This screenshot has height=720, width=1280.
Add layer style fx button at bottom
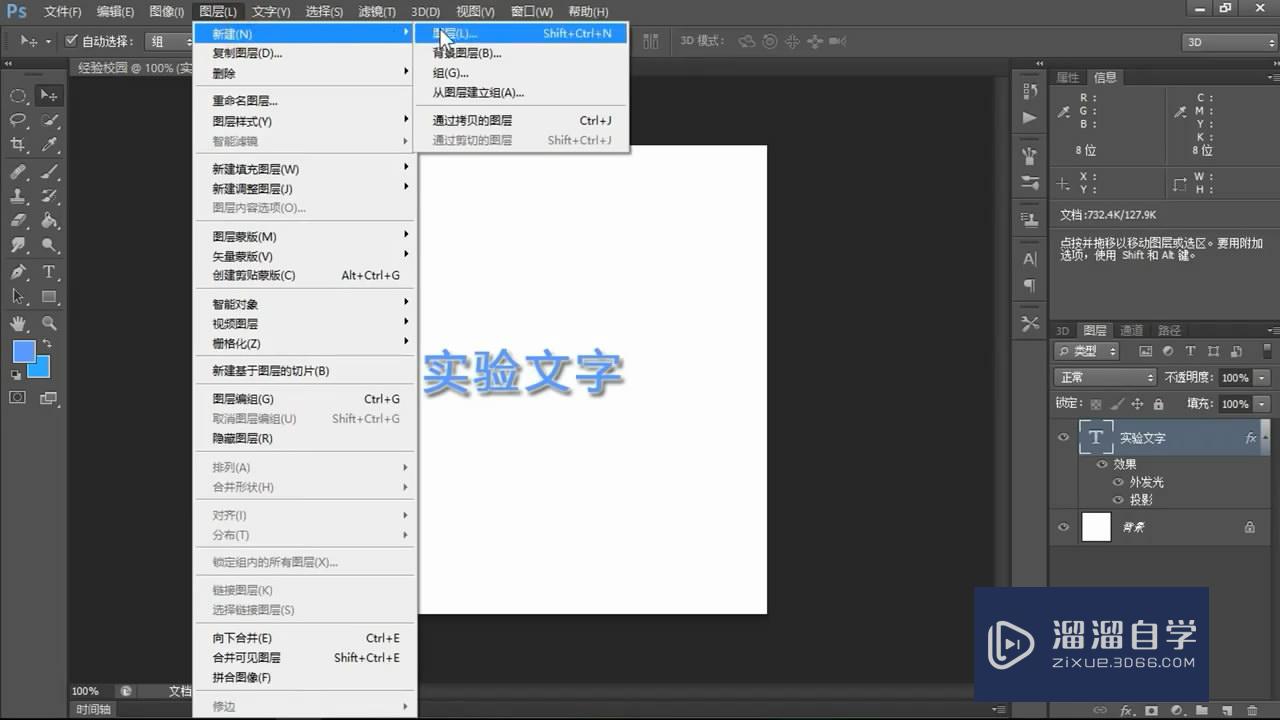click(1126, 710)
